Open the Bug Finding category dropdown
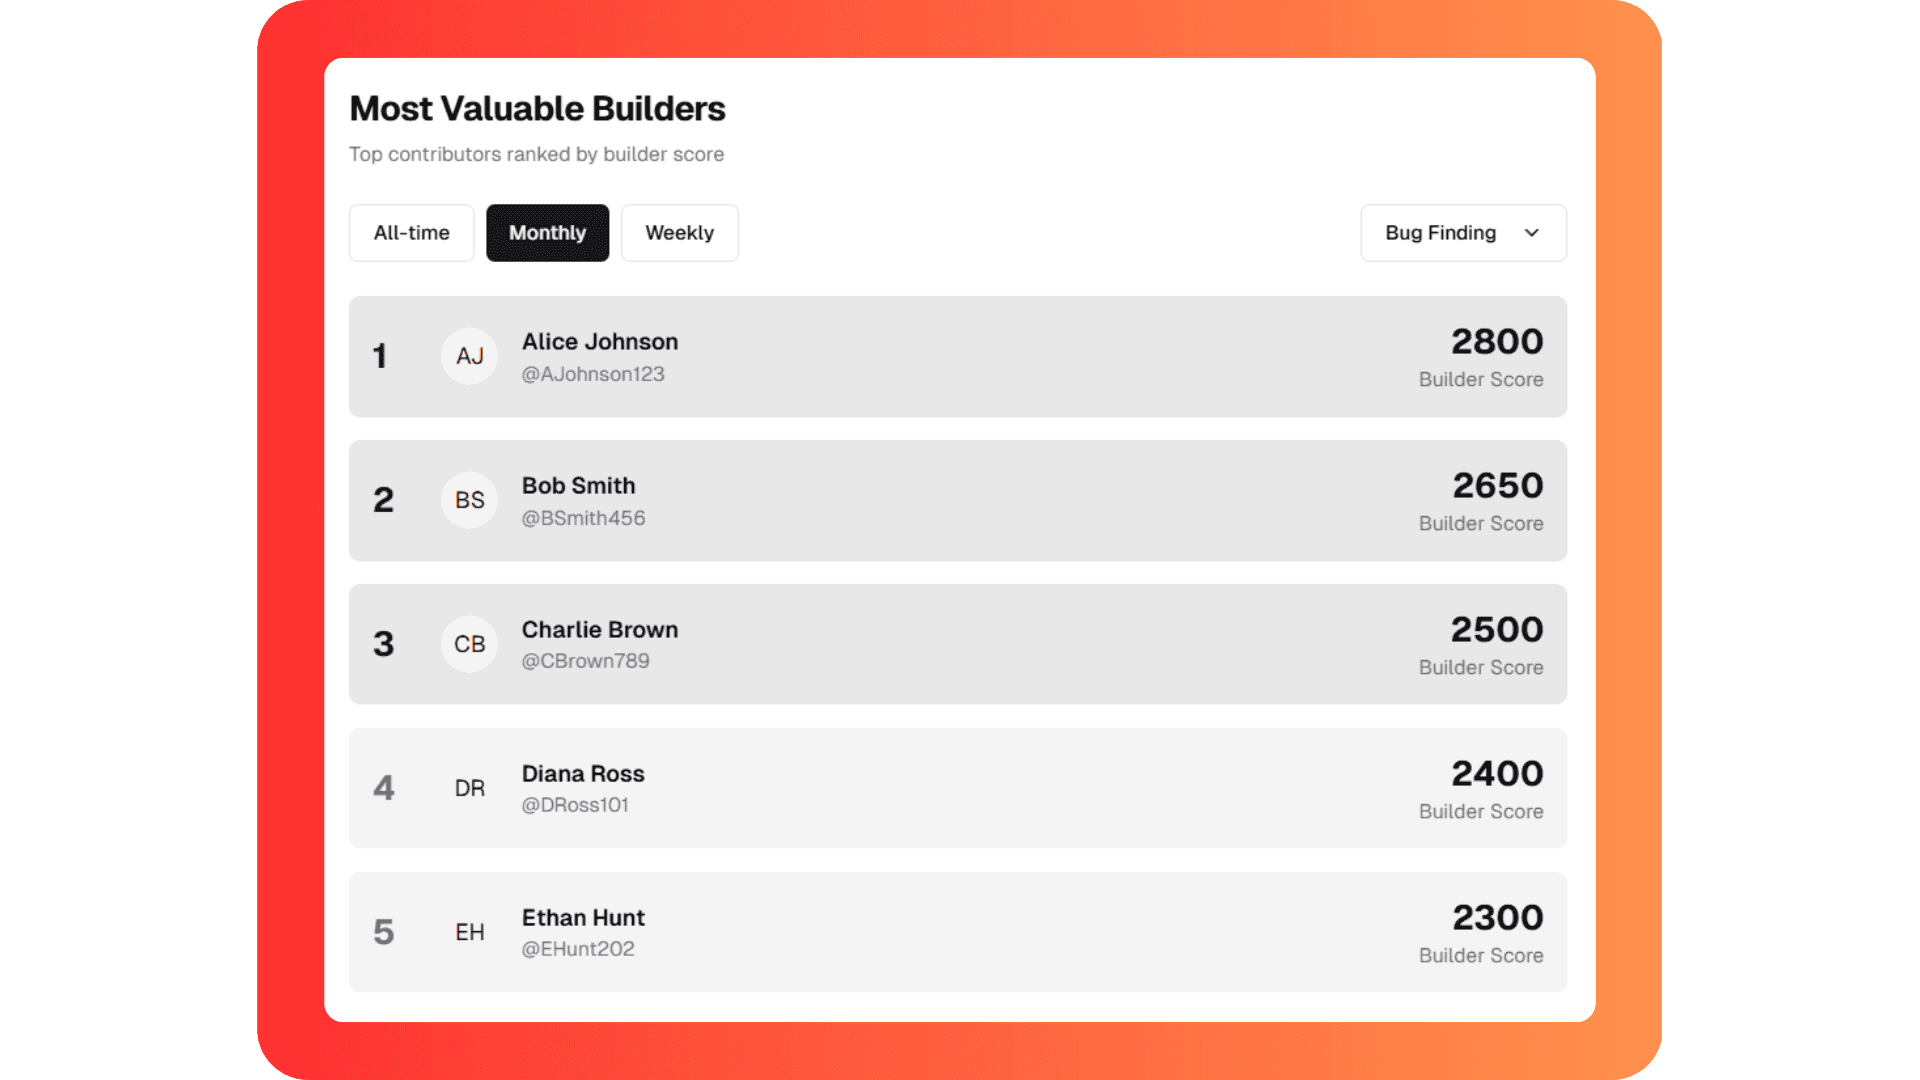The width and height of the screenshot is (1920, 1080). pyautogui.click(x=1463, y=233)
